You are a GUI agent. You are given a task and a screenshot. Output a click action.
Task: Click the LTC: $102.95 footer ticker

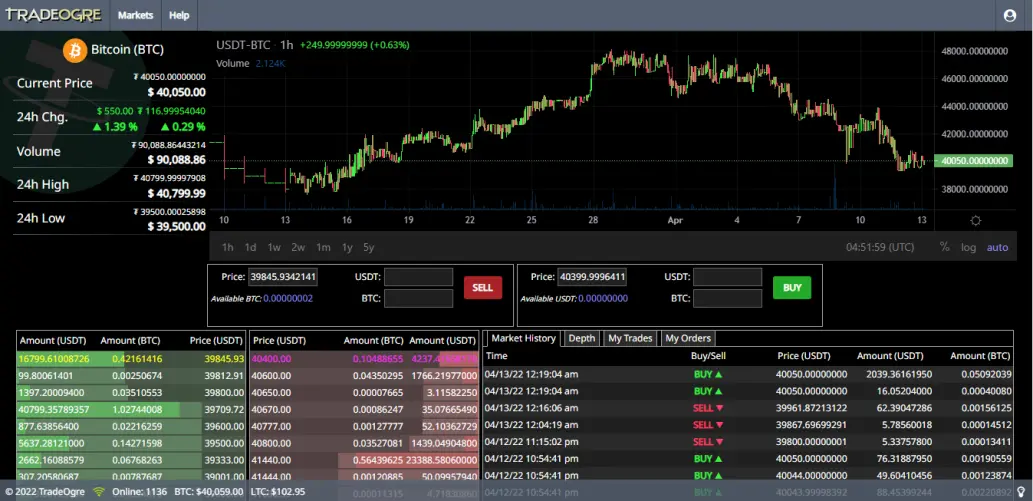point(278,491)
